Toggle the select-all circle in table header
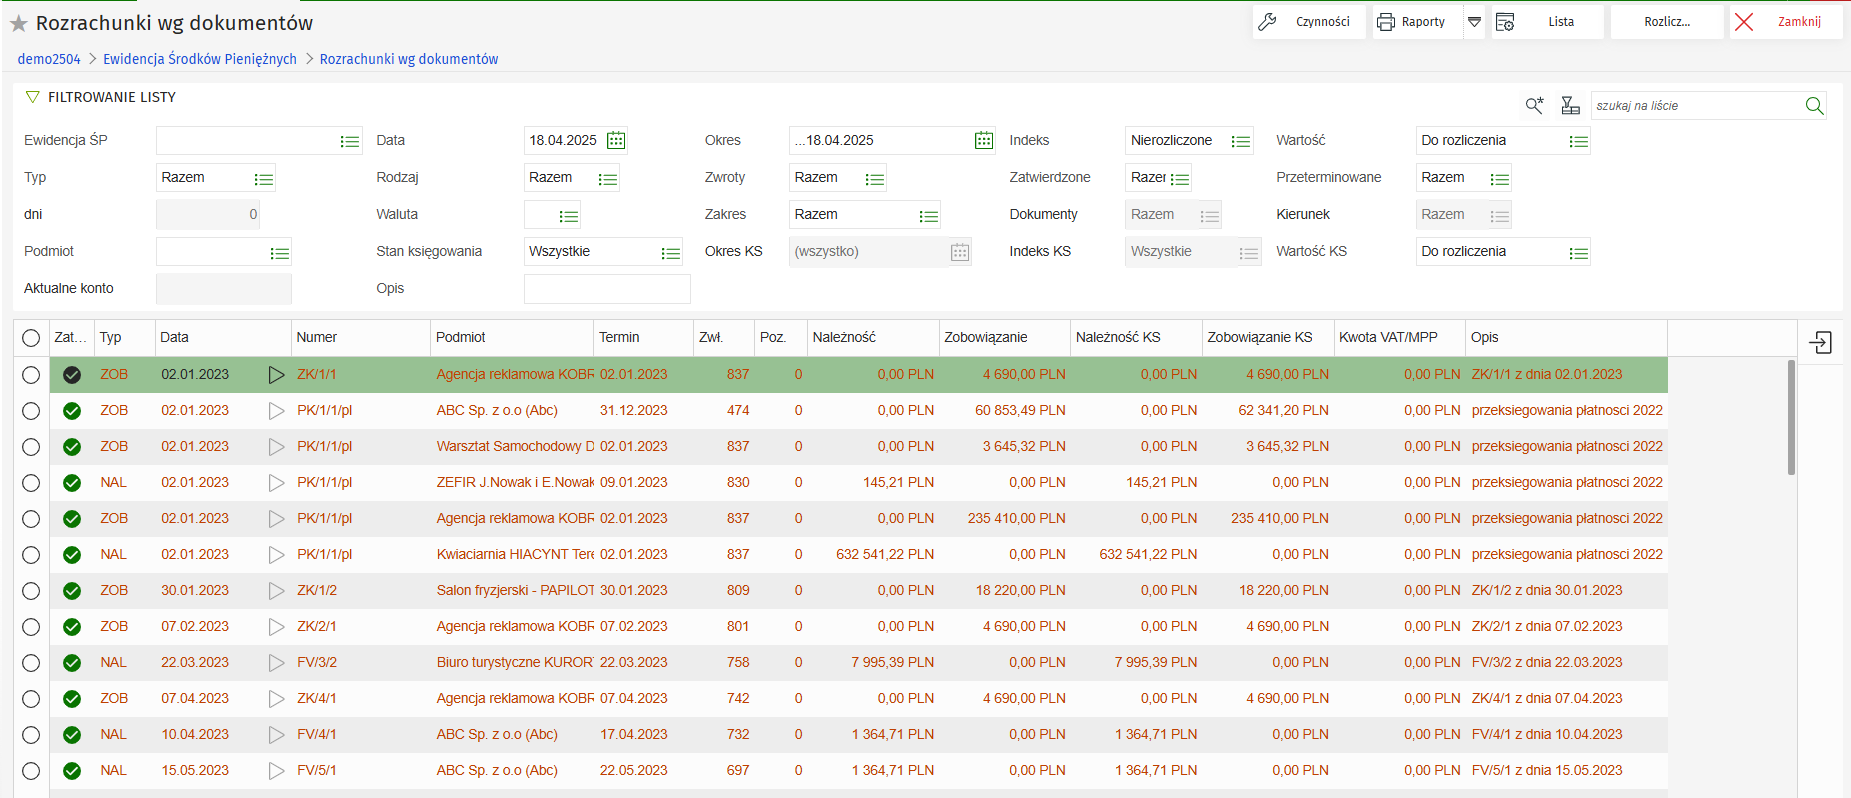 [x=31, y=338]
